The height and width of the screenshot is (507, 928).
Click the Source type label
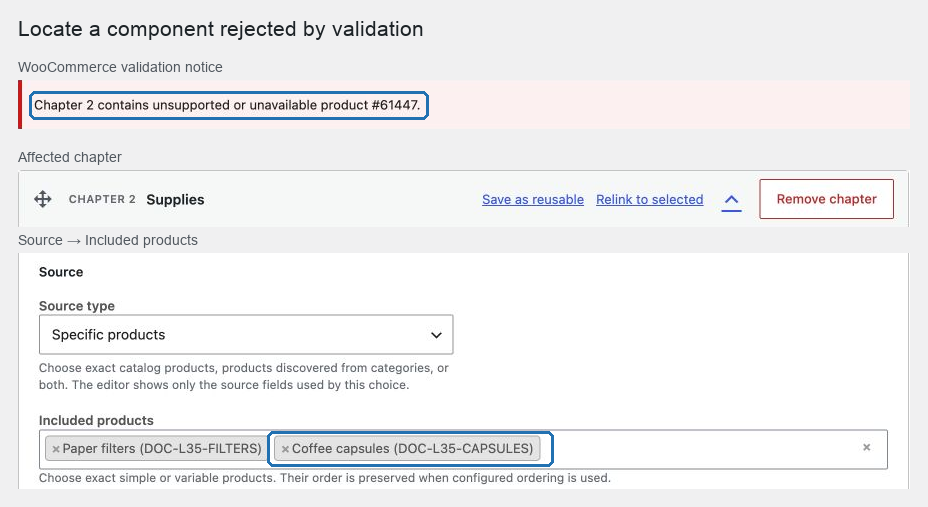pos(77,306)
